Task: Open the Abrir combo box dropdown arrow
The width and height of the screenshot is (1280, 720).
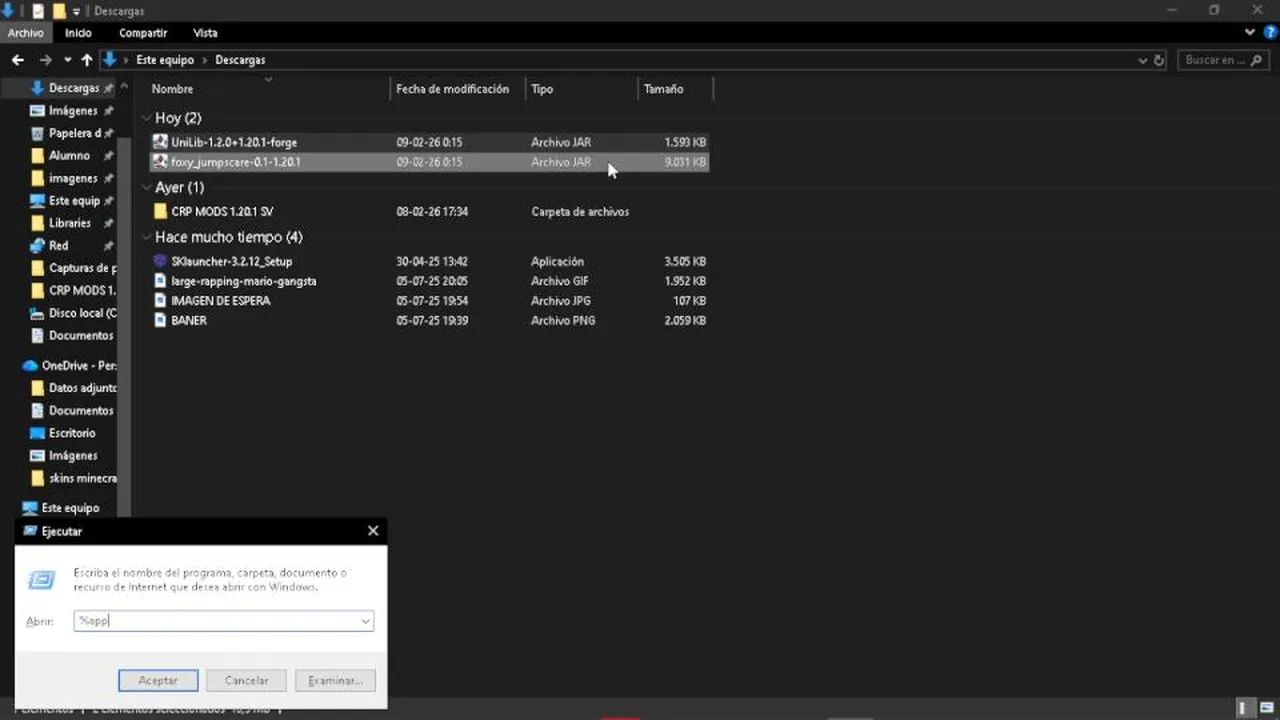Action: tap(366, 621)
